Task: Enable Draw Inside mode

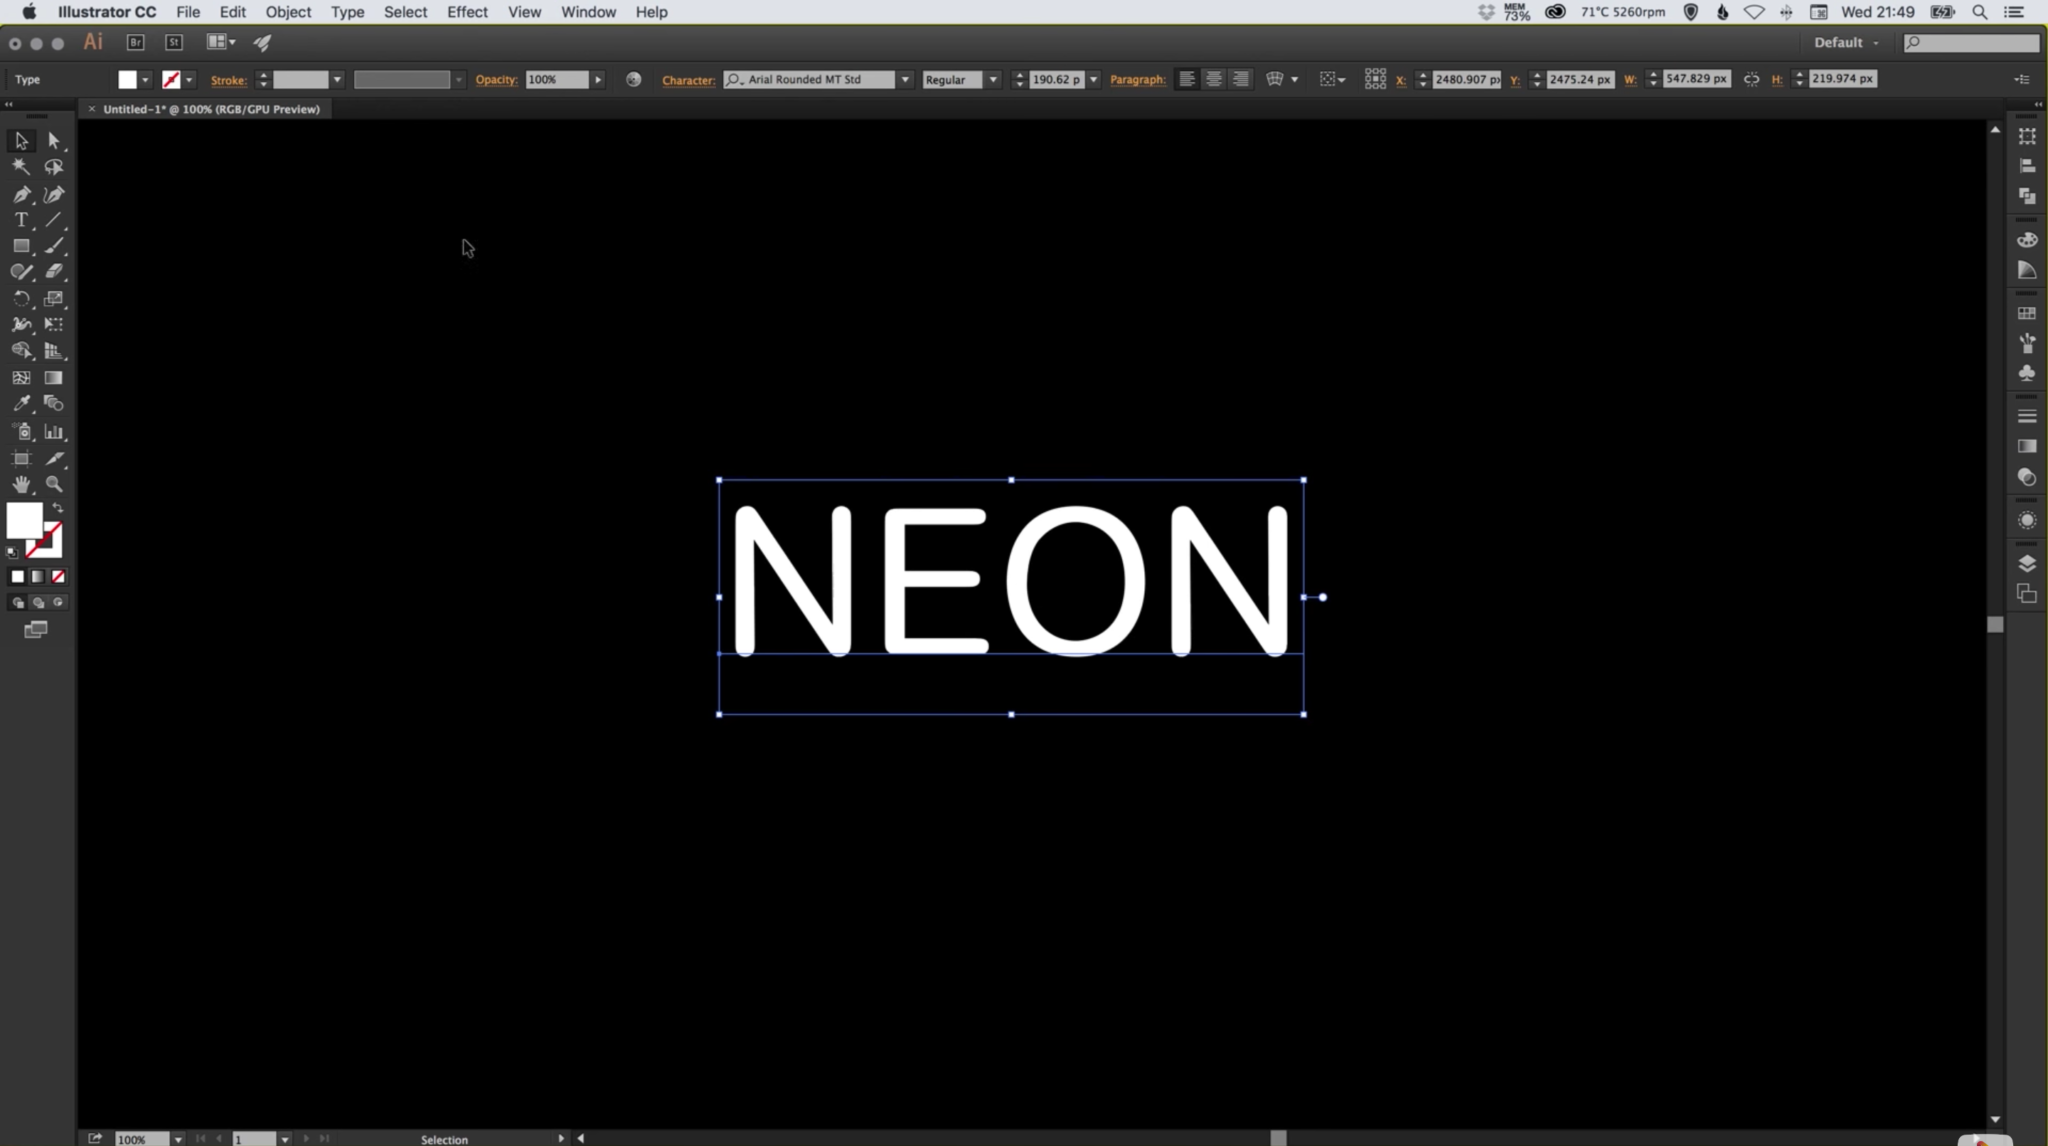Action: [x=58, y=603]
